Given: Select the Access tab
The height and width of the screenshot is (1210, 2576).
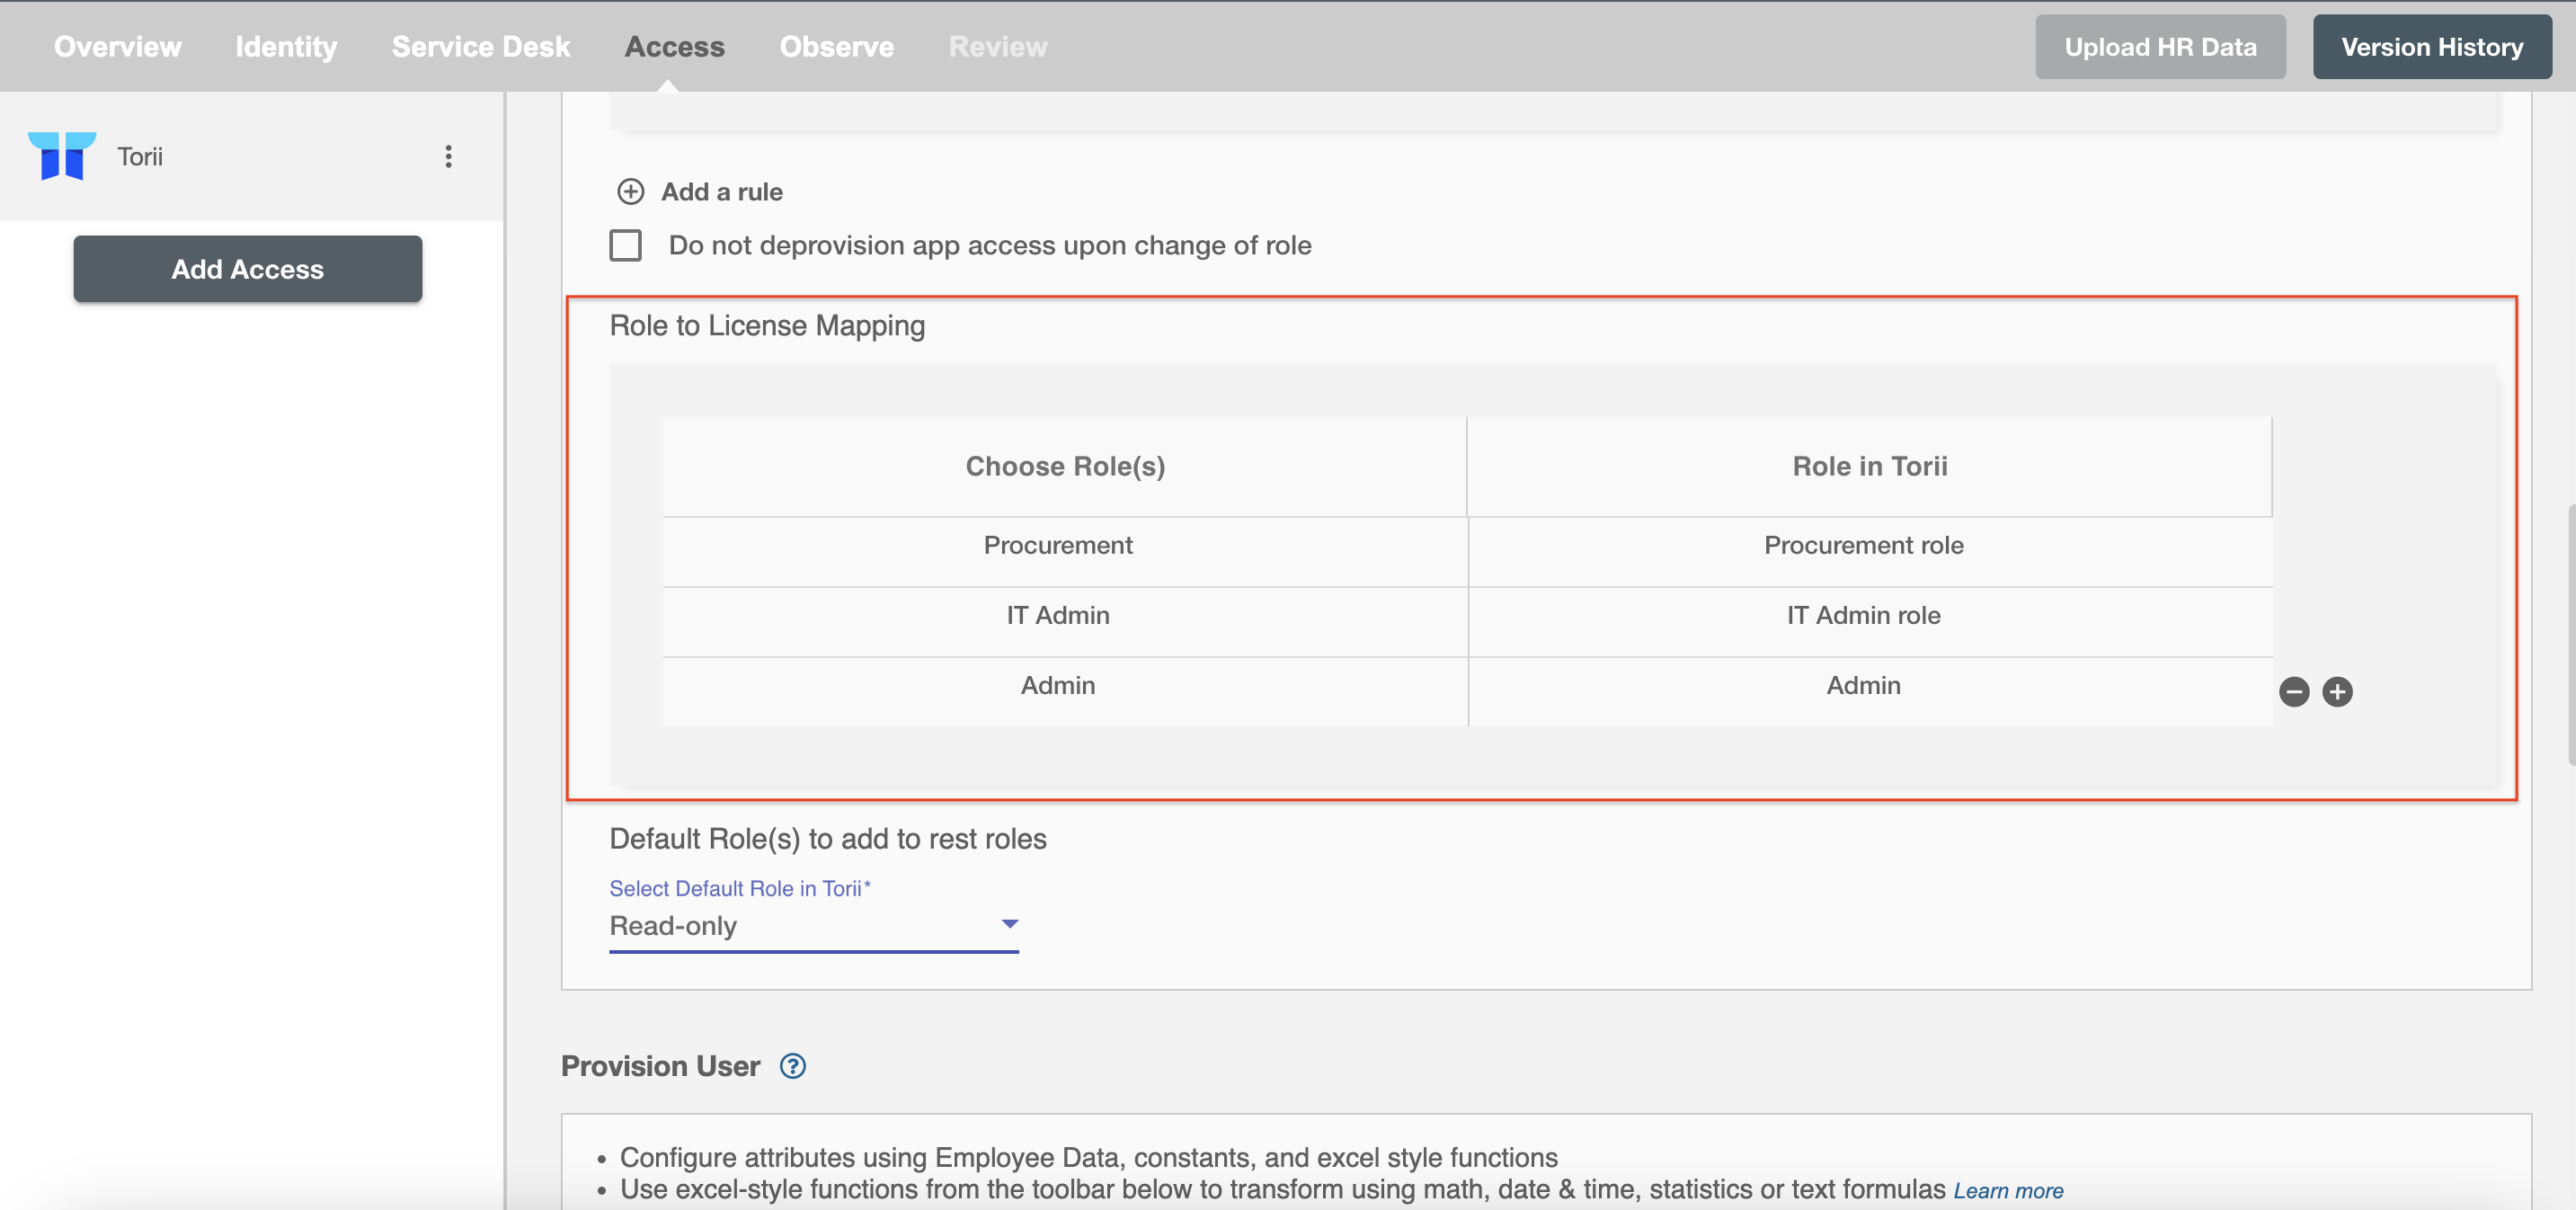Looking at the screenshot, I should [675, 47].
